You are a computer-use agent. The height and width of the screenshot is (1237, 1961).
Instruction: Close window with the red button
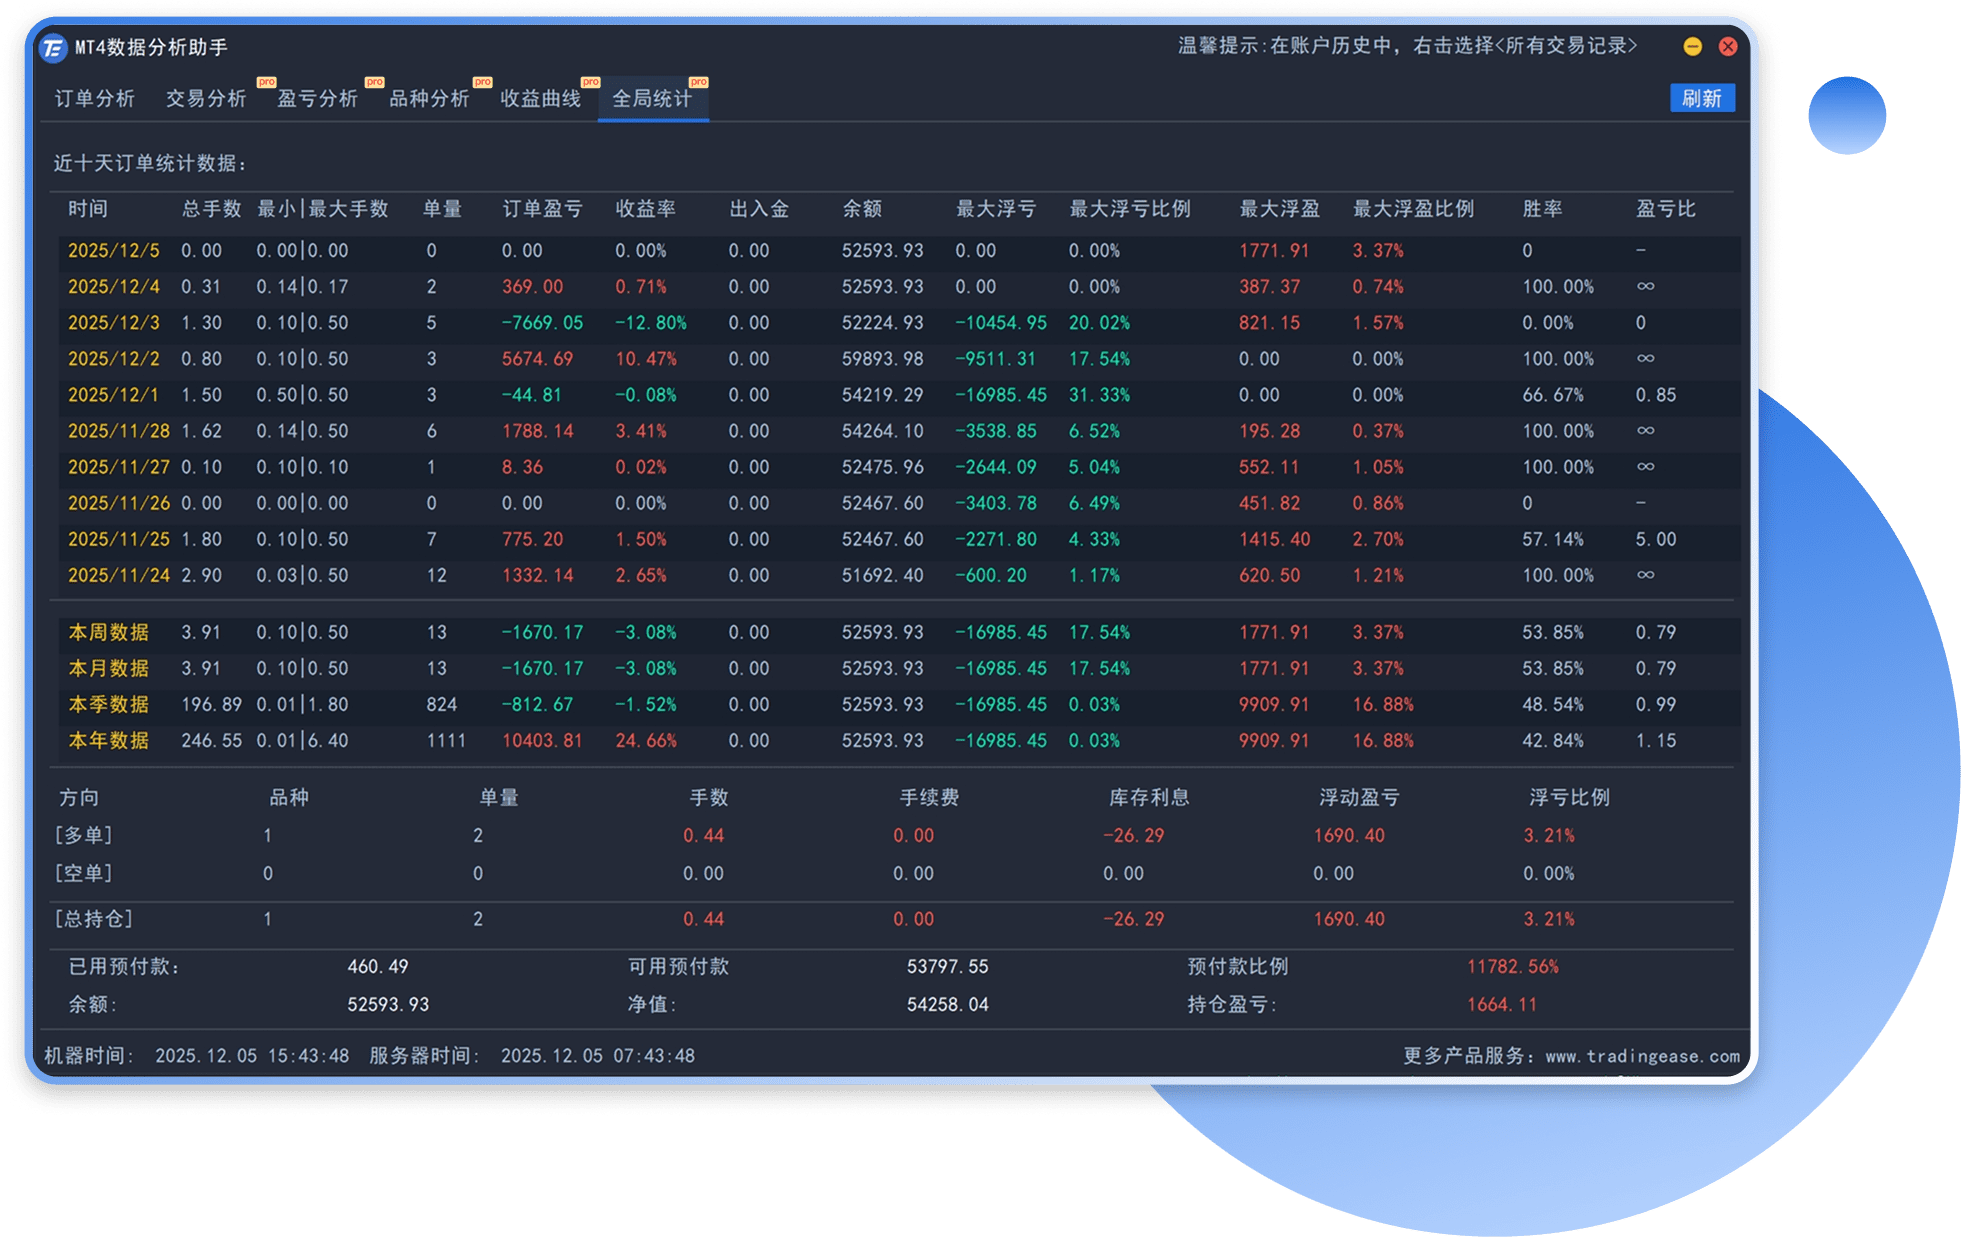pyautogui.click(x=1727, y=46)
